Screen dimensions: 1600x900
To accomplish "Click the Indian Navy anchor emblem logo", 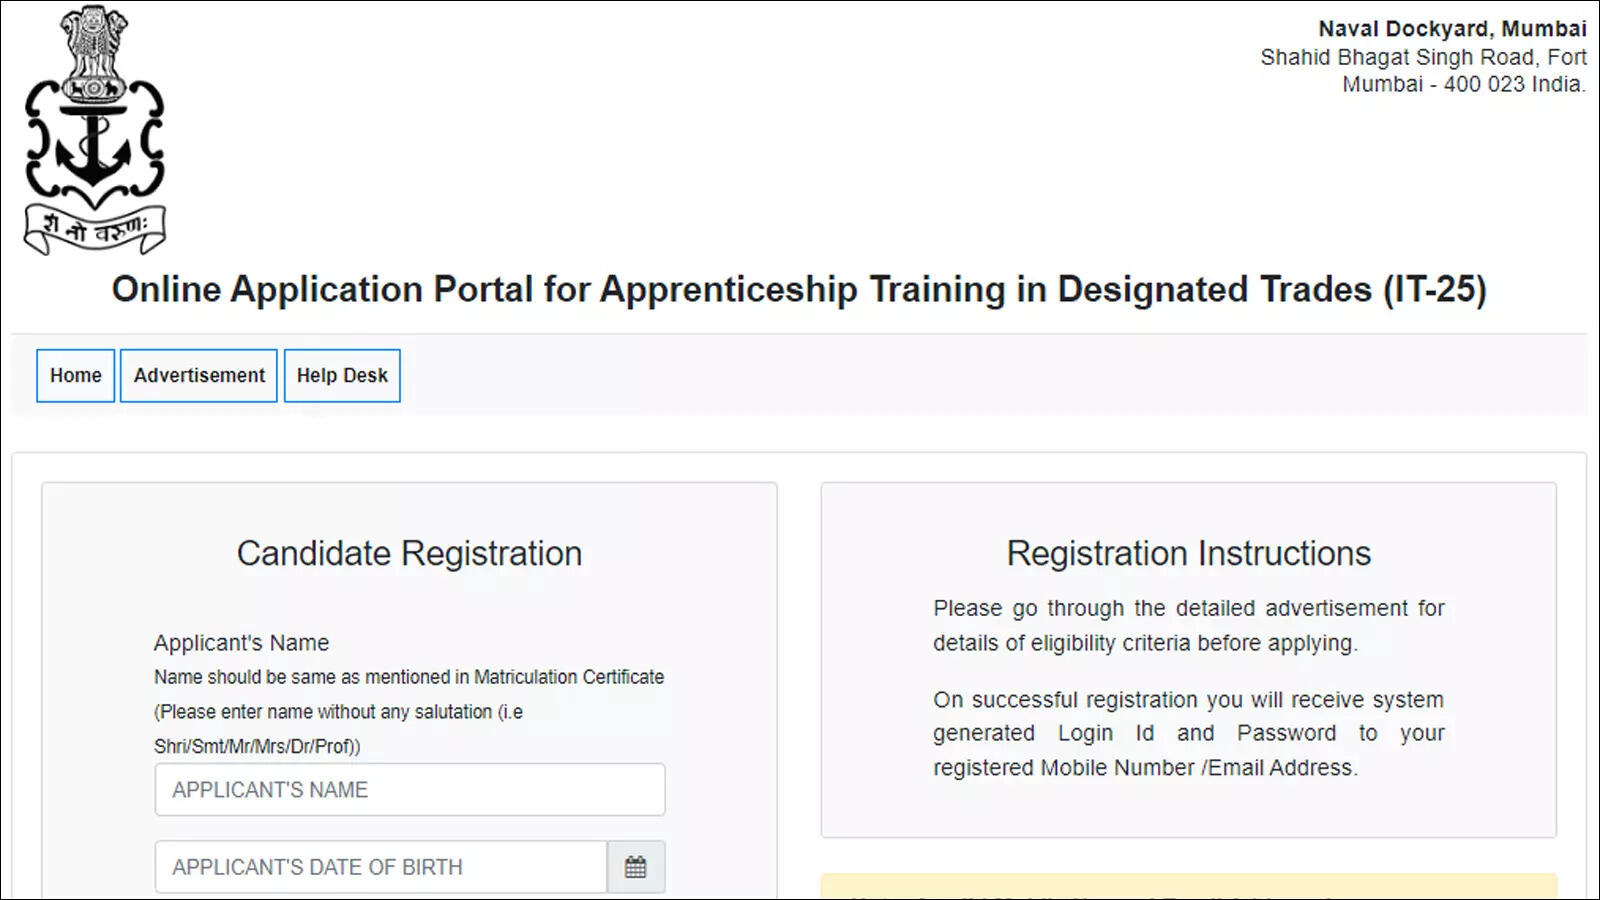I will coord(94,130).
